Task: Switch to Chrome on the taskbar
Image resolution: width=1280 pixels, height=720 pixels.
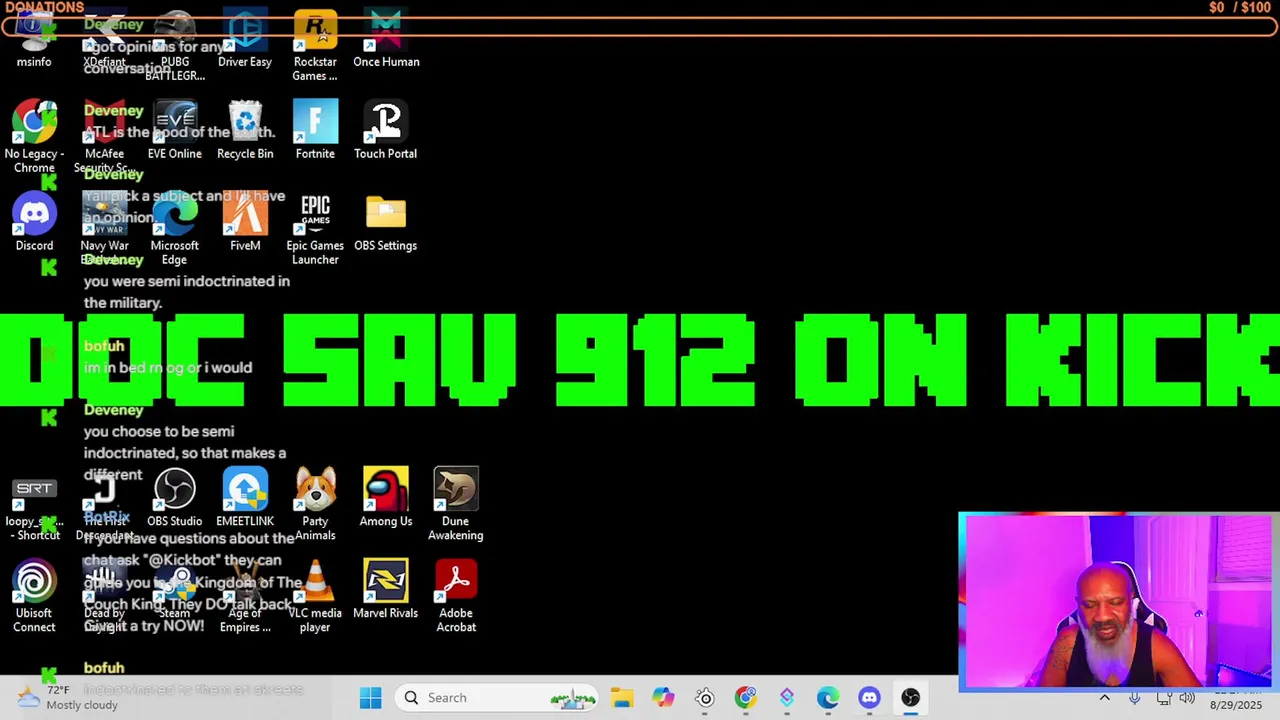Action: point(746,698)
